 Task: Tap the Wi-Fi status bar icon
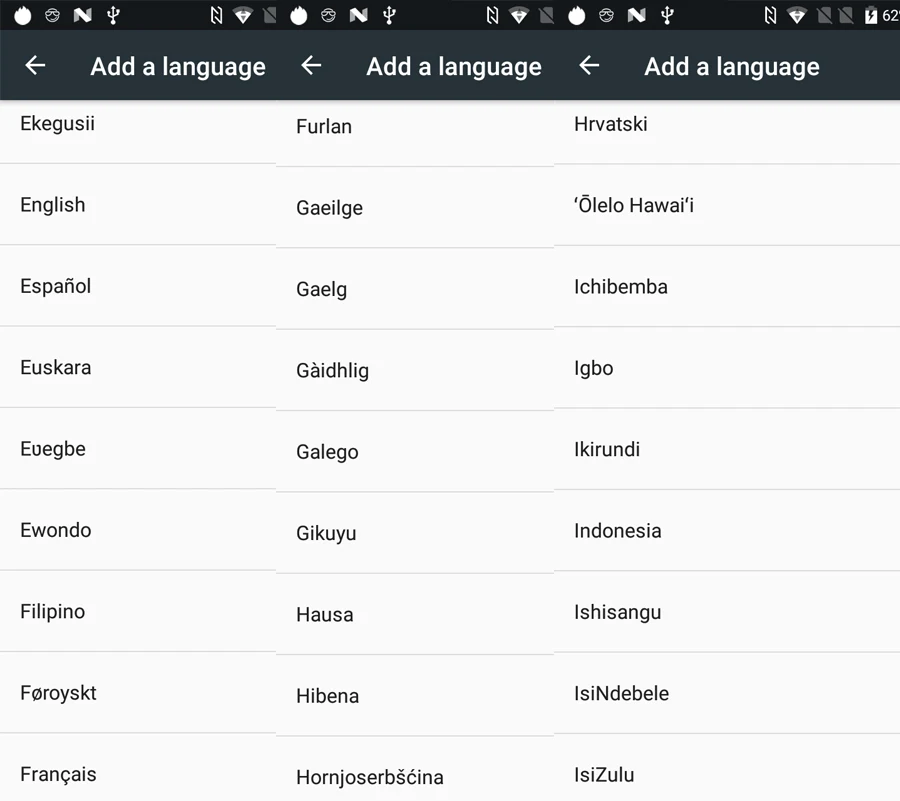point(797,14)
